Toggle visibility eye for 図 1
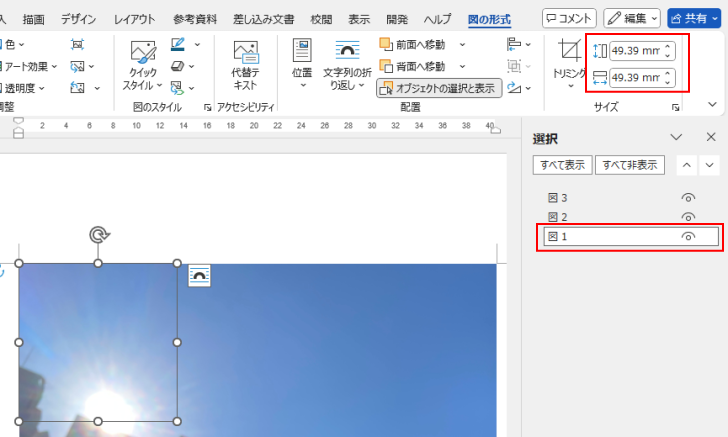This screenshot has height=437, width=728. [x=688, y=236]
